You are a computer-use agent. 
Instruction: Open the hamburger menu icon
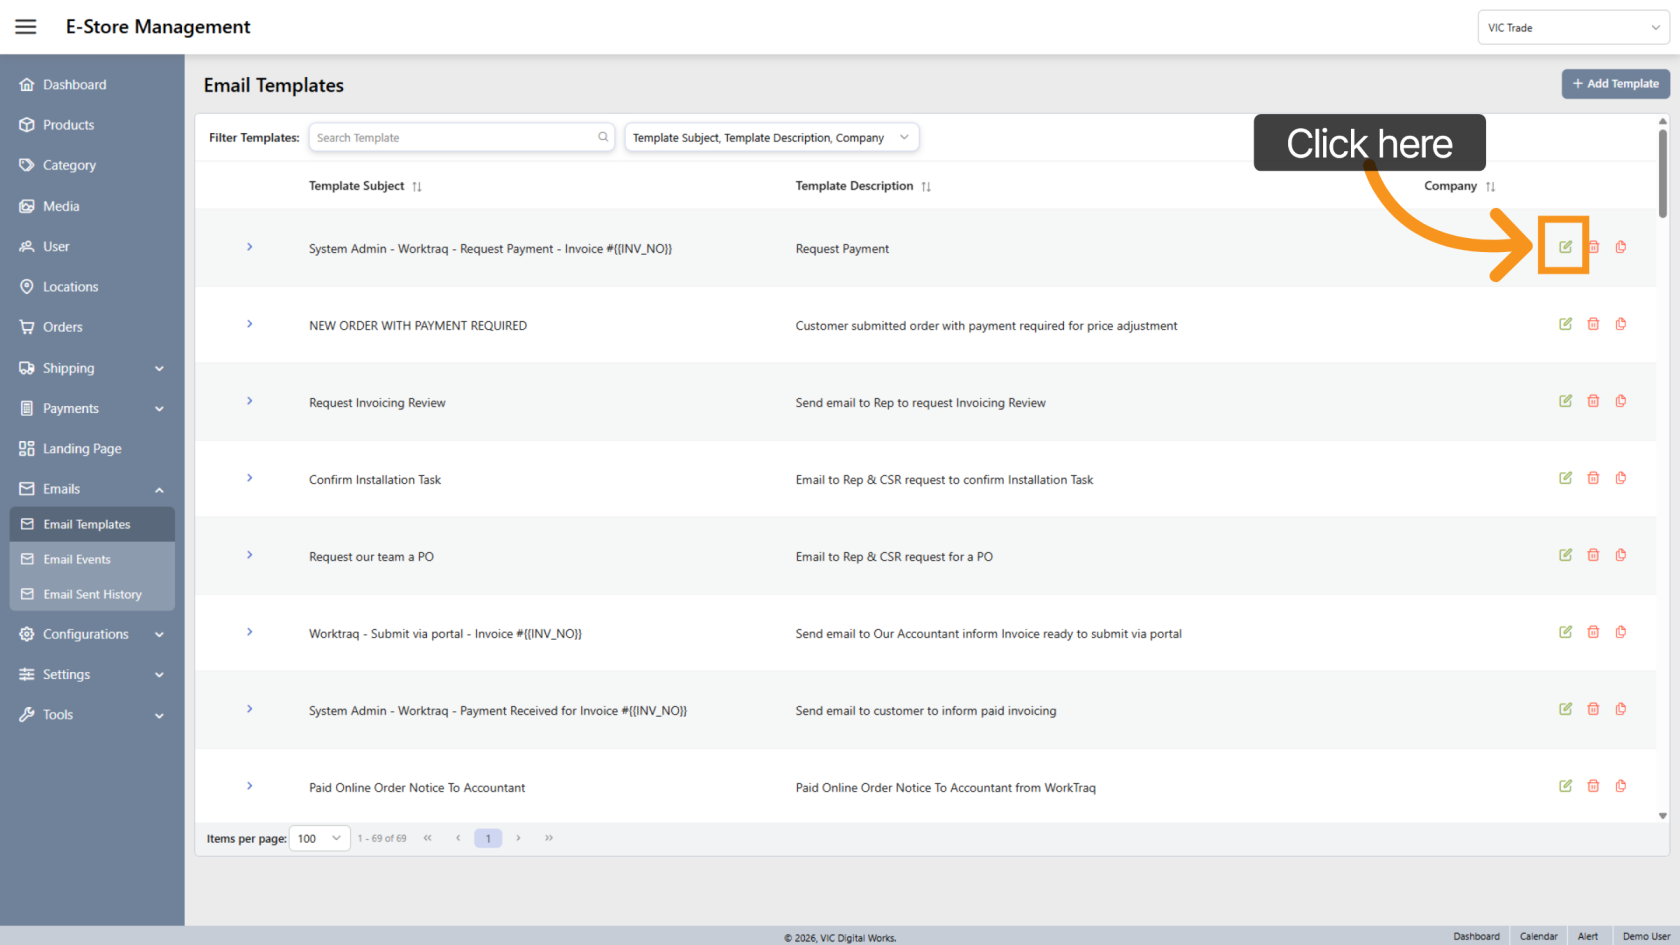pos(26,27)
